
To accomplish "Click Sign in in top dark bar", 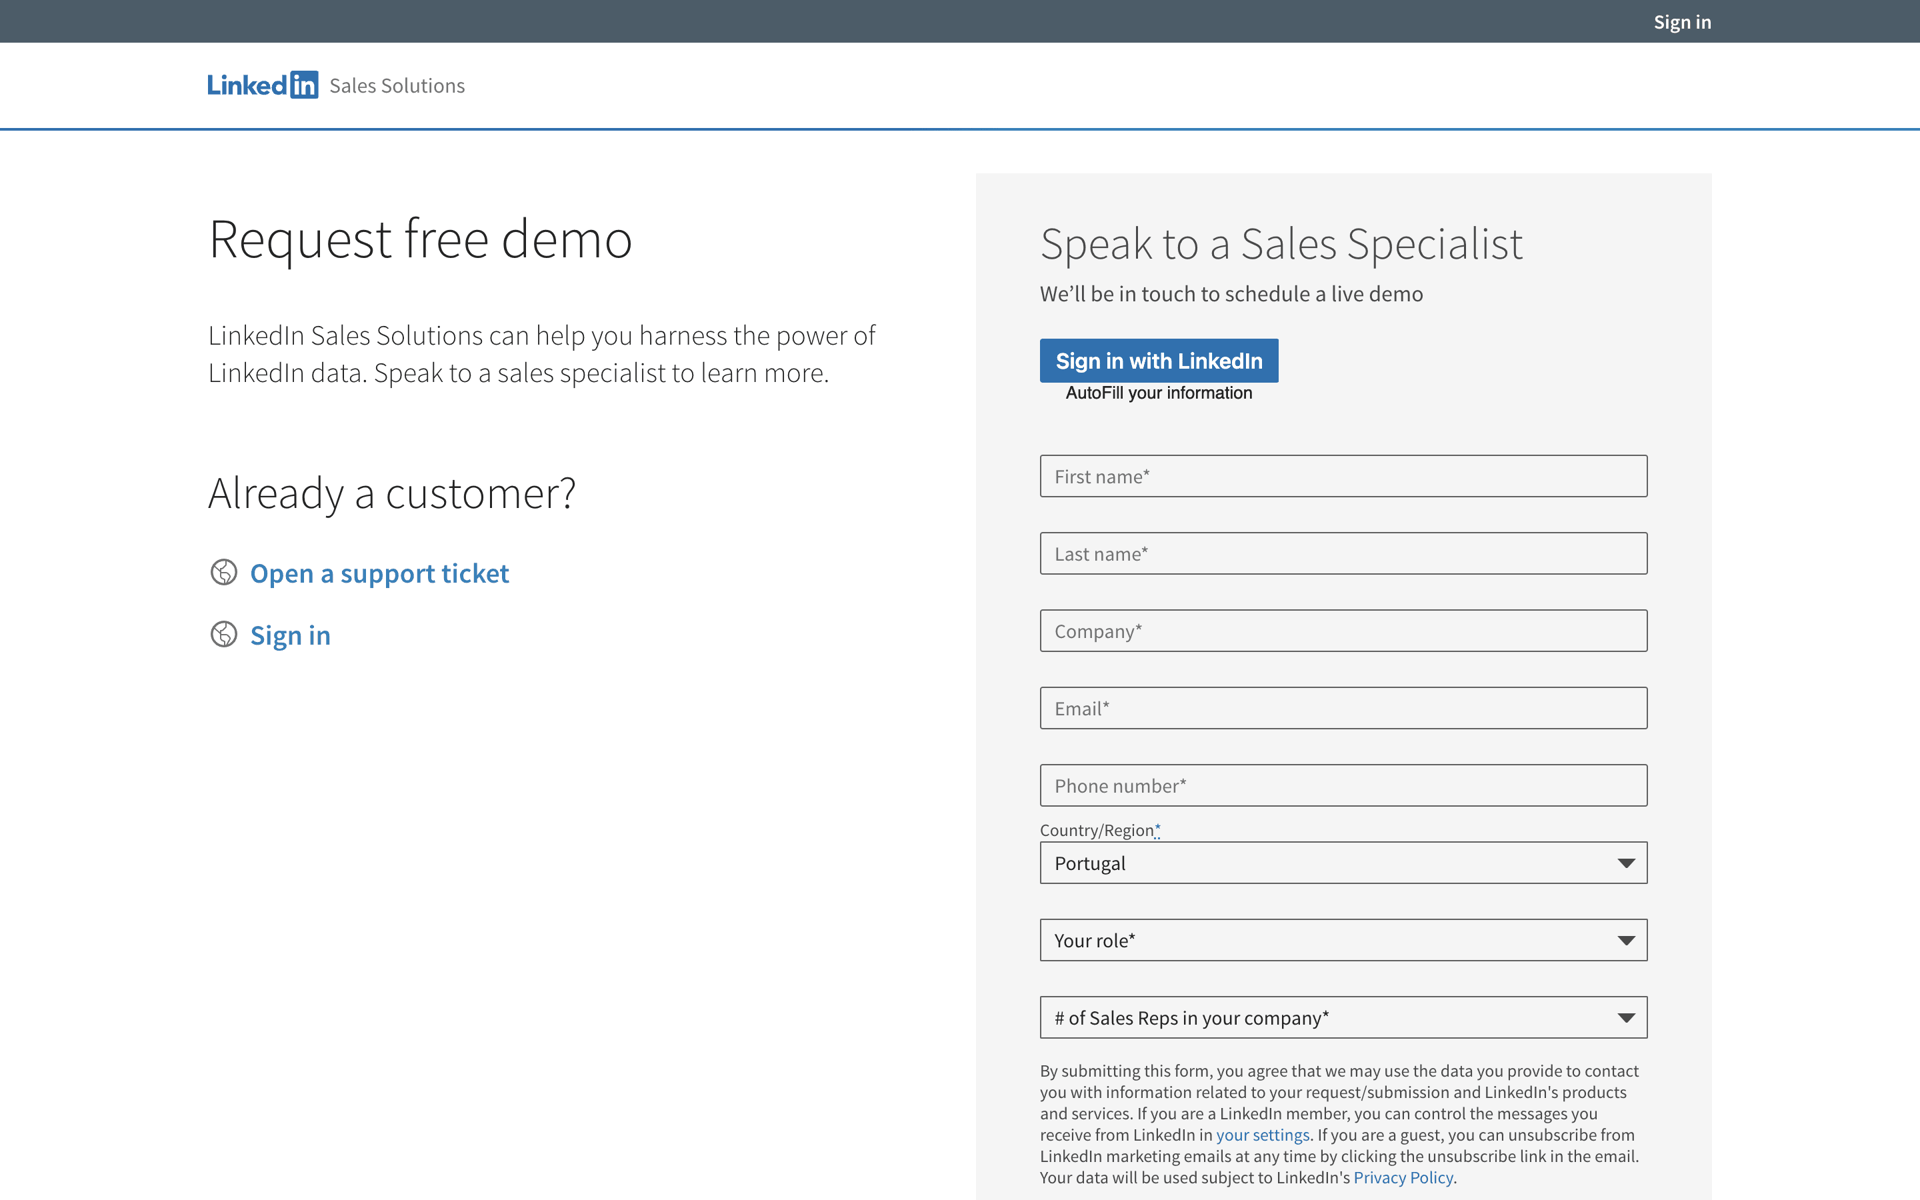I will tap(1682, 22).
